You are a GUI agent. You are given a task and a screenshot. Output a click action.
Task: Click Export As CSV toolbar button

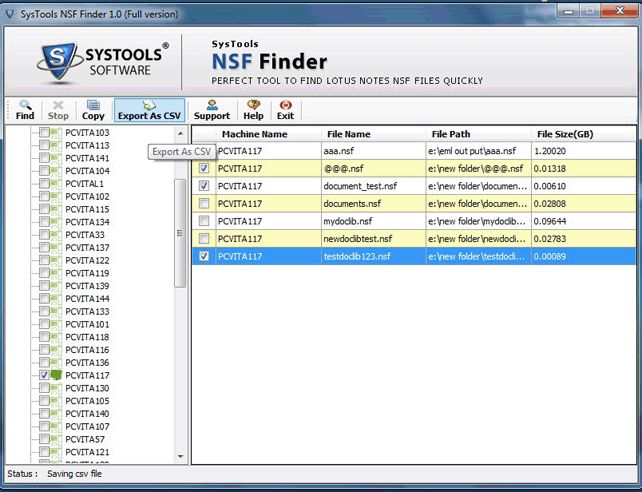coord(149,110)
